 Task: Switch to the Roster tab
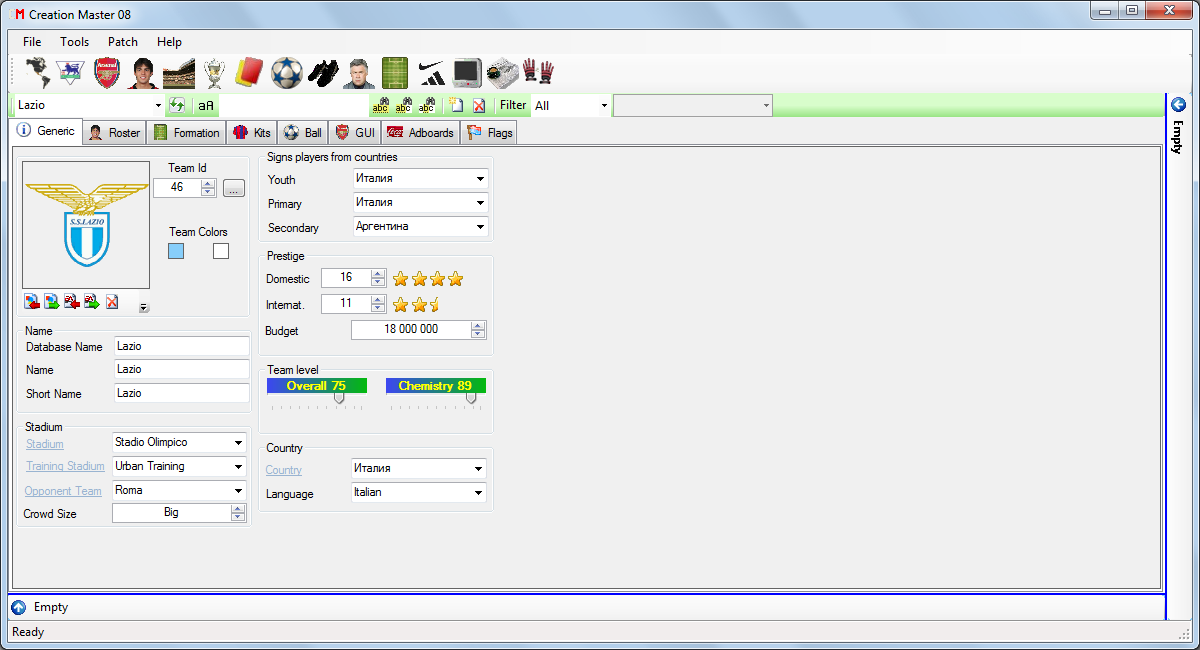pos(115,133)
